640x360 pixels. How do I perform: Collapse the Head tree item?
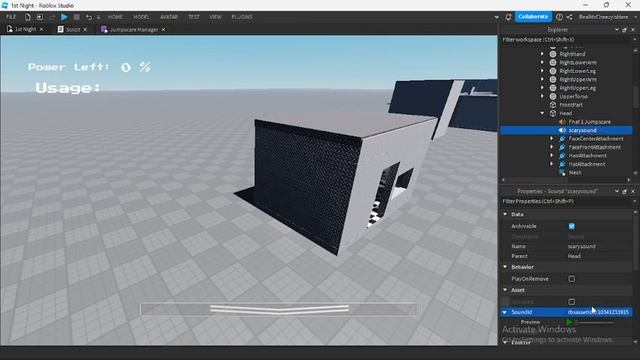coord(542,113)
